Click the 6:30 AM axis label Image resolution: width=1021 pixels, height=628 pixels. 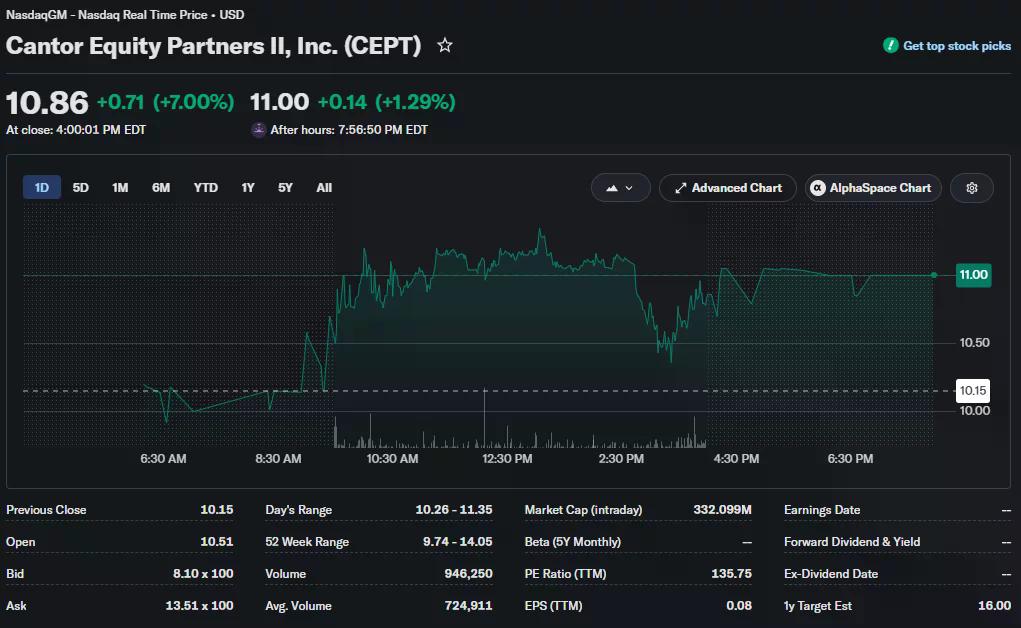(163, 459)
